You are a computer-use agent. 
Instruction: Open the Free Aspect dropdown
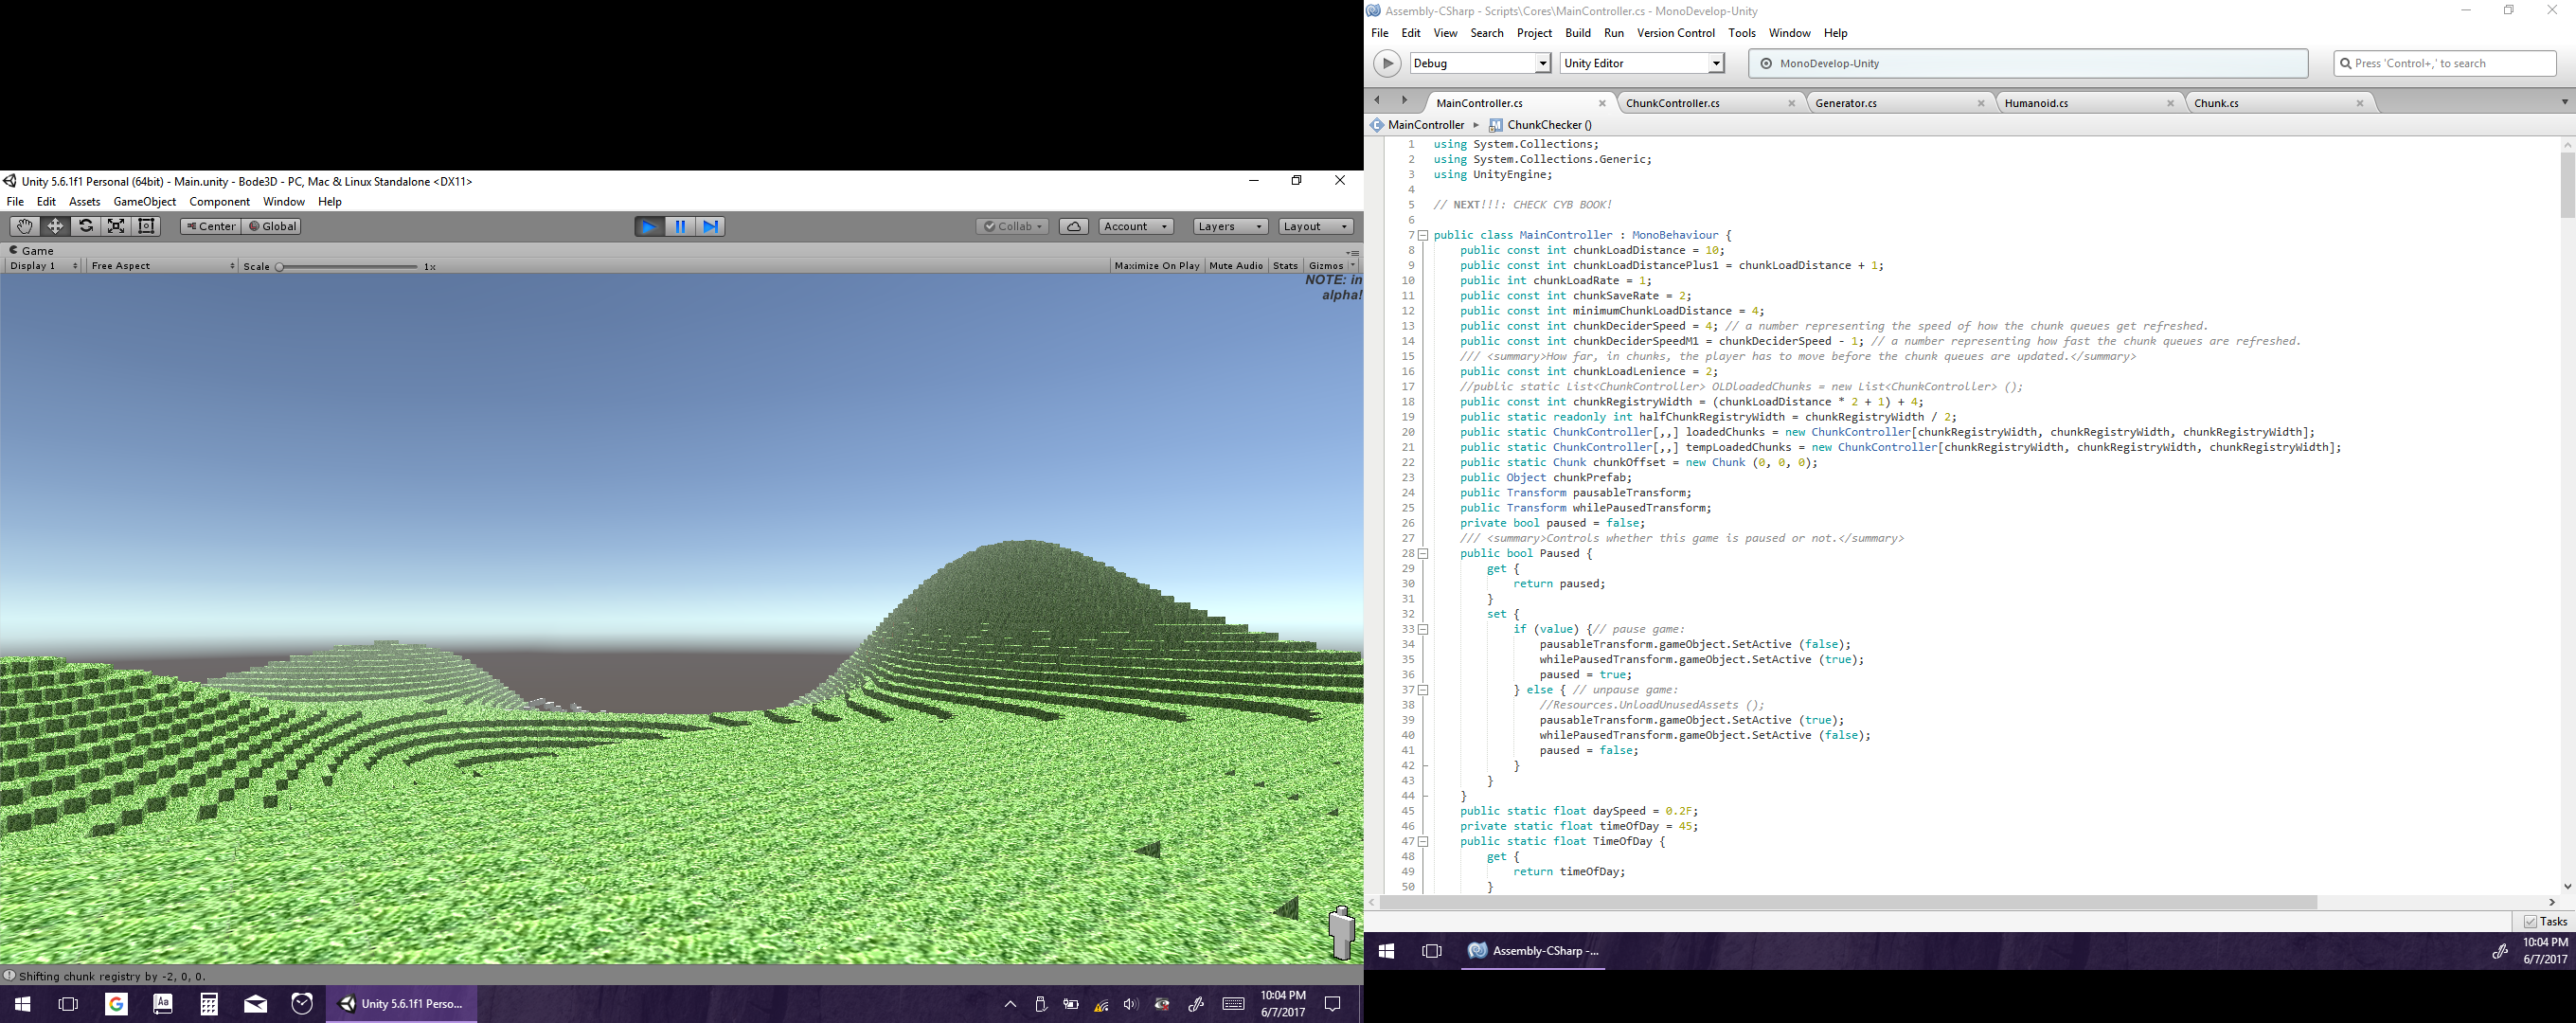click(x=162, y=266)
